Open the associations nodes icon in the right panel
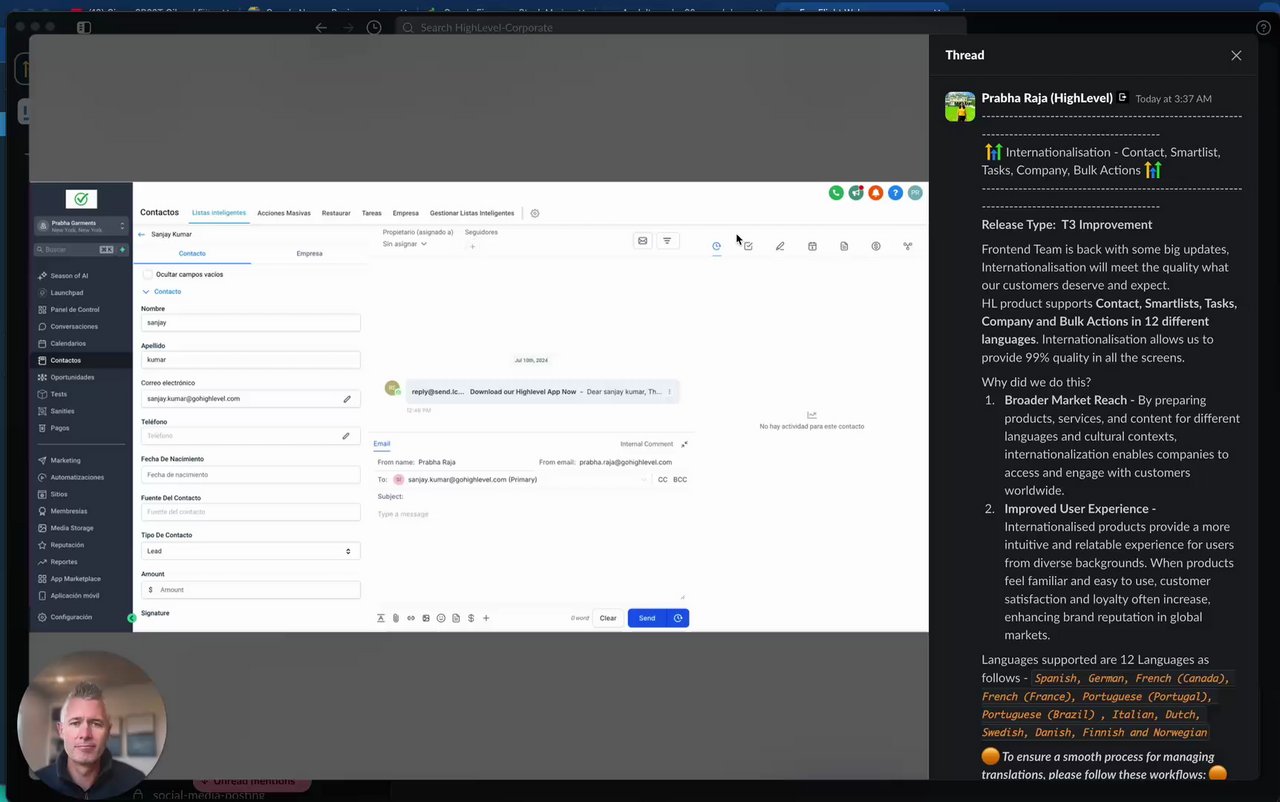This screenshot has width=1280, height=802. (x=908, y=246)
